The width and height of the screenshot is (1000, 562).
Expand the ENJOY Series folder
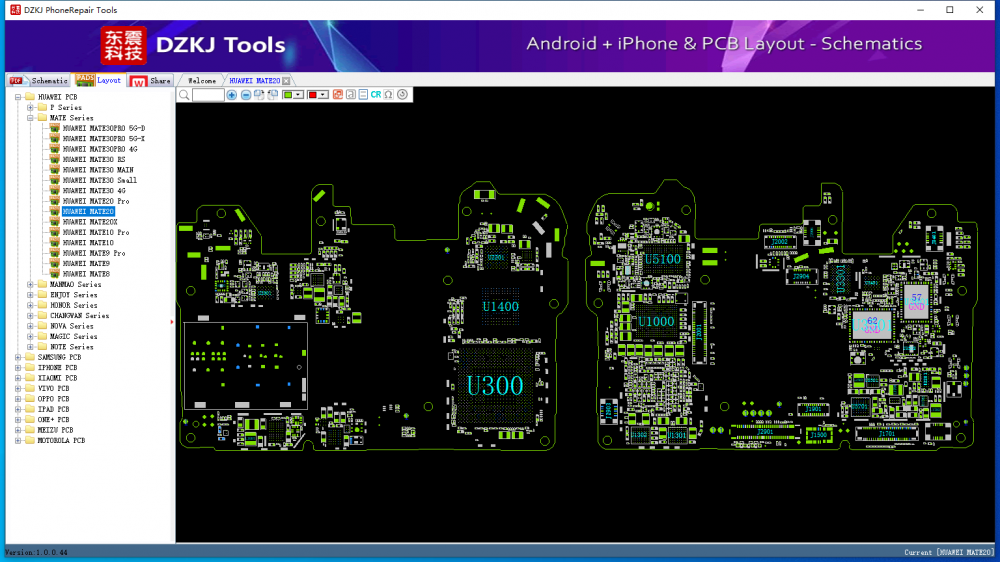[x=30, y=295]
